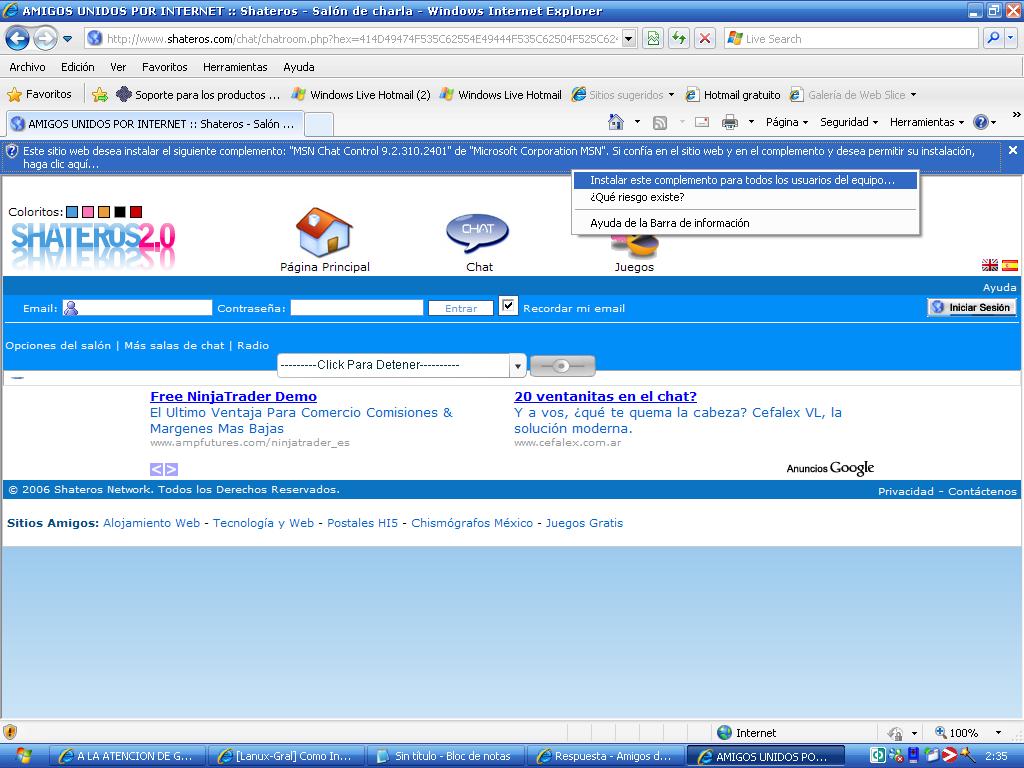Open the Herramientas menu in menu bar
This screenshot has height=768, width=1024.
(235, 67)
